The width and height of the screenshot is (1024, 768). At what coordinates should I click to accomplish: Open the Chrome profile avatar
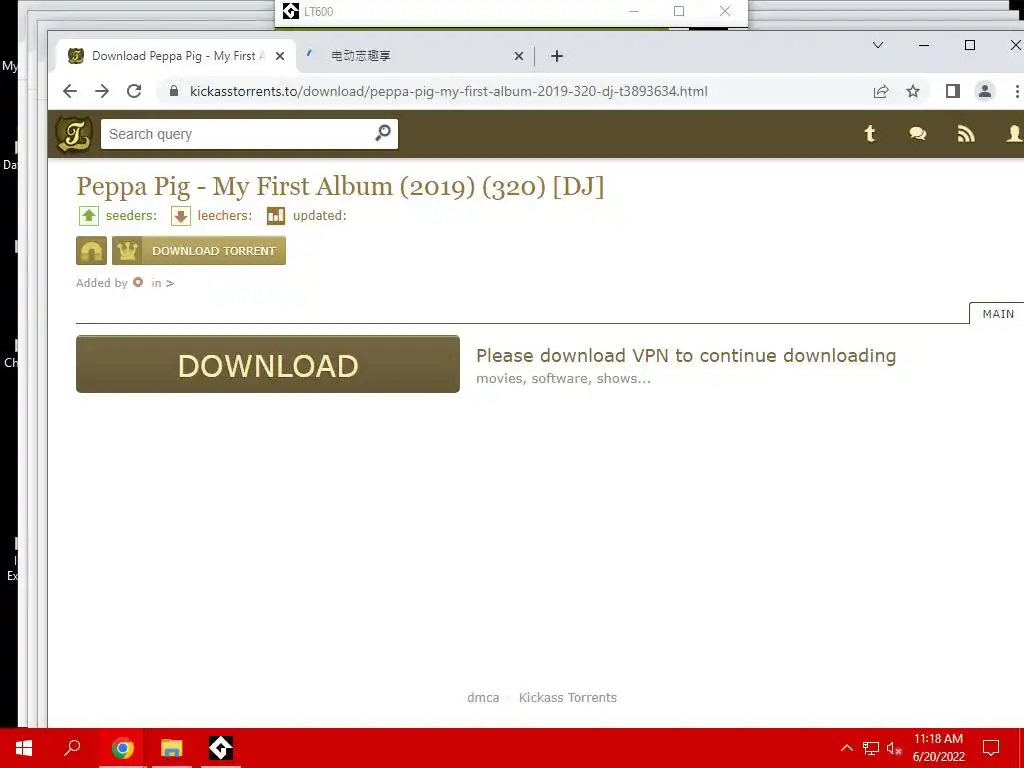985,91
